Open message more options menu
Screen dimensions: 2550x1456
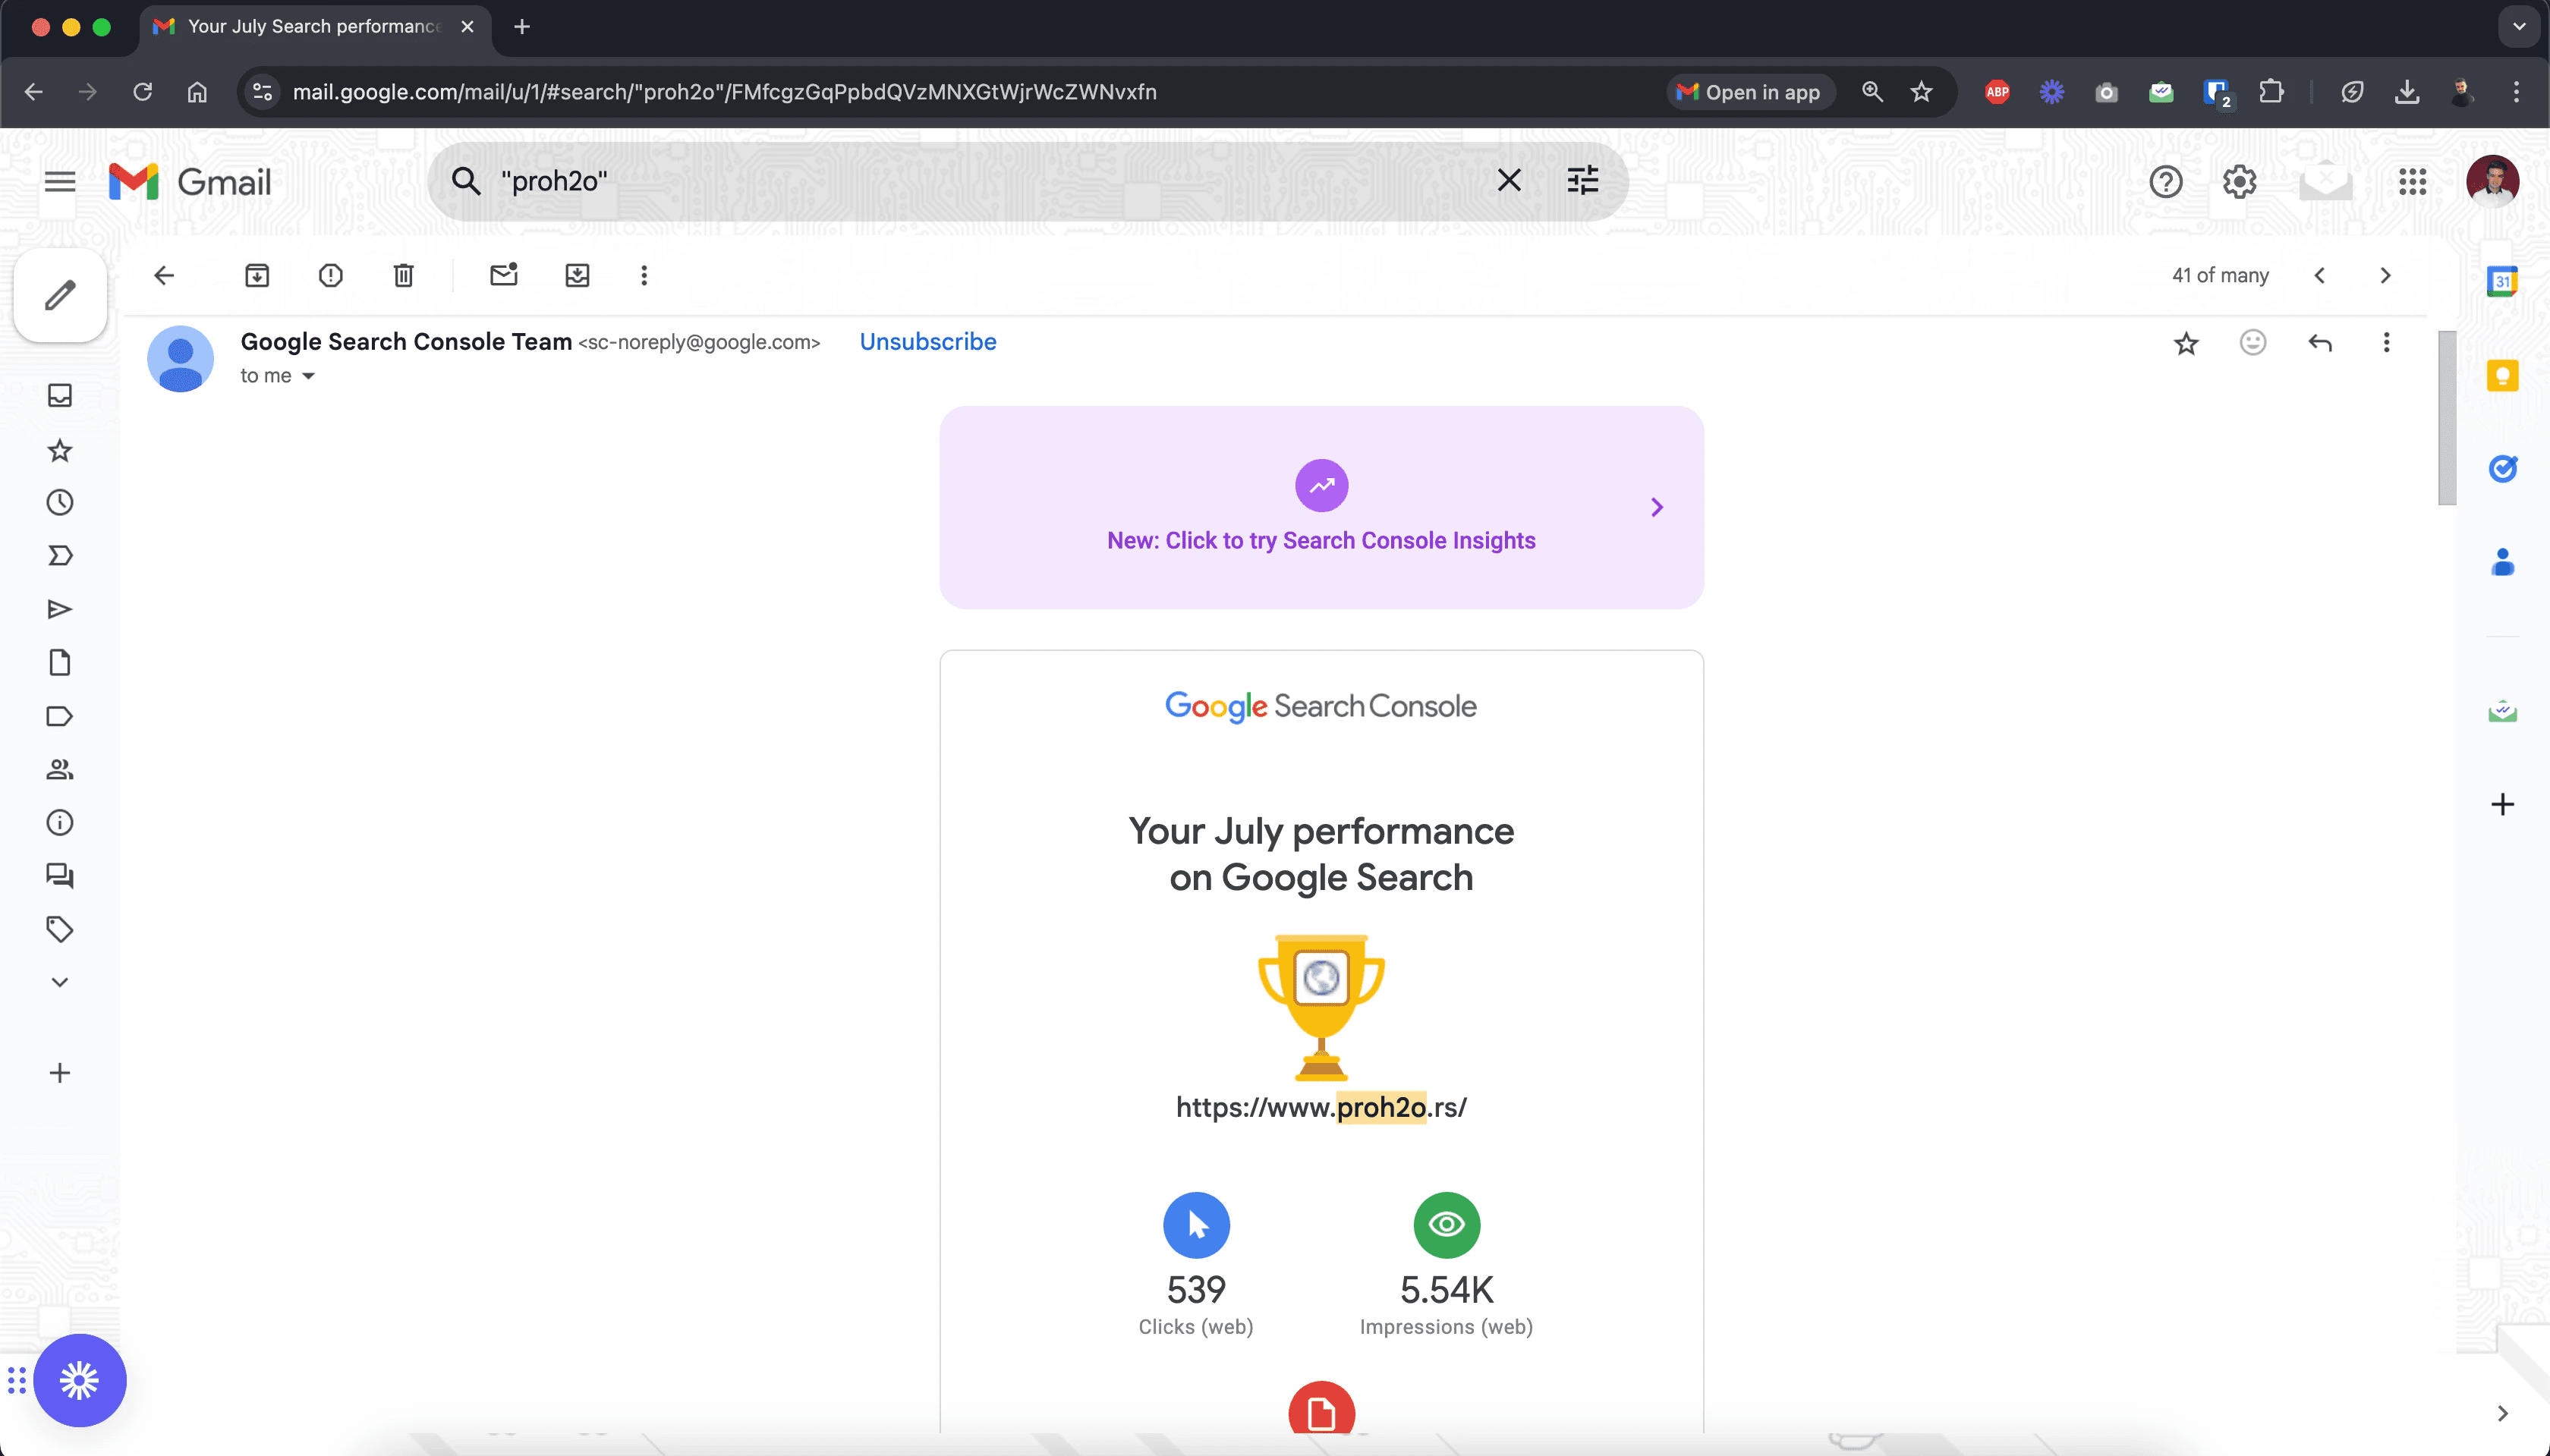tap(2386, 343)
